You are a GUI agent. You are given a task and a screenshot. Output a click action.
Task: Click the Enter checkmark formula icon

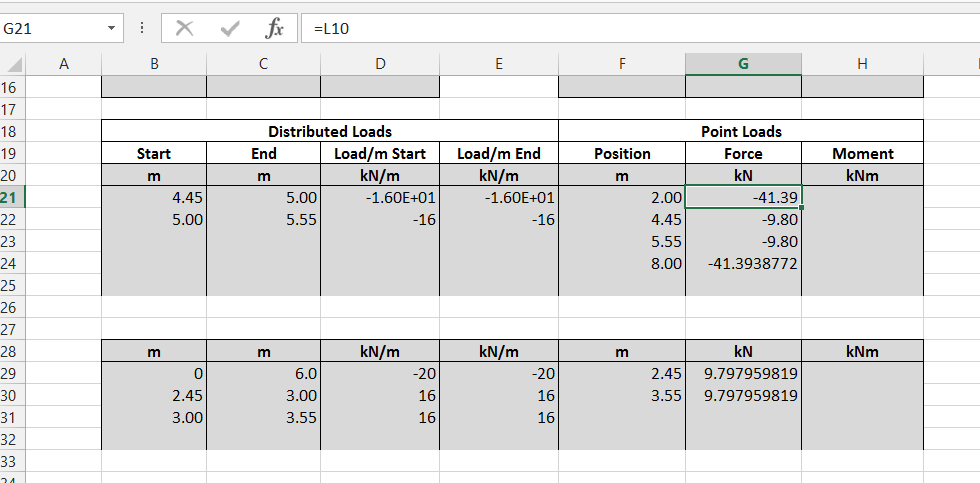pos(229,29)
